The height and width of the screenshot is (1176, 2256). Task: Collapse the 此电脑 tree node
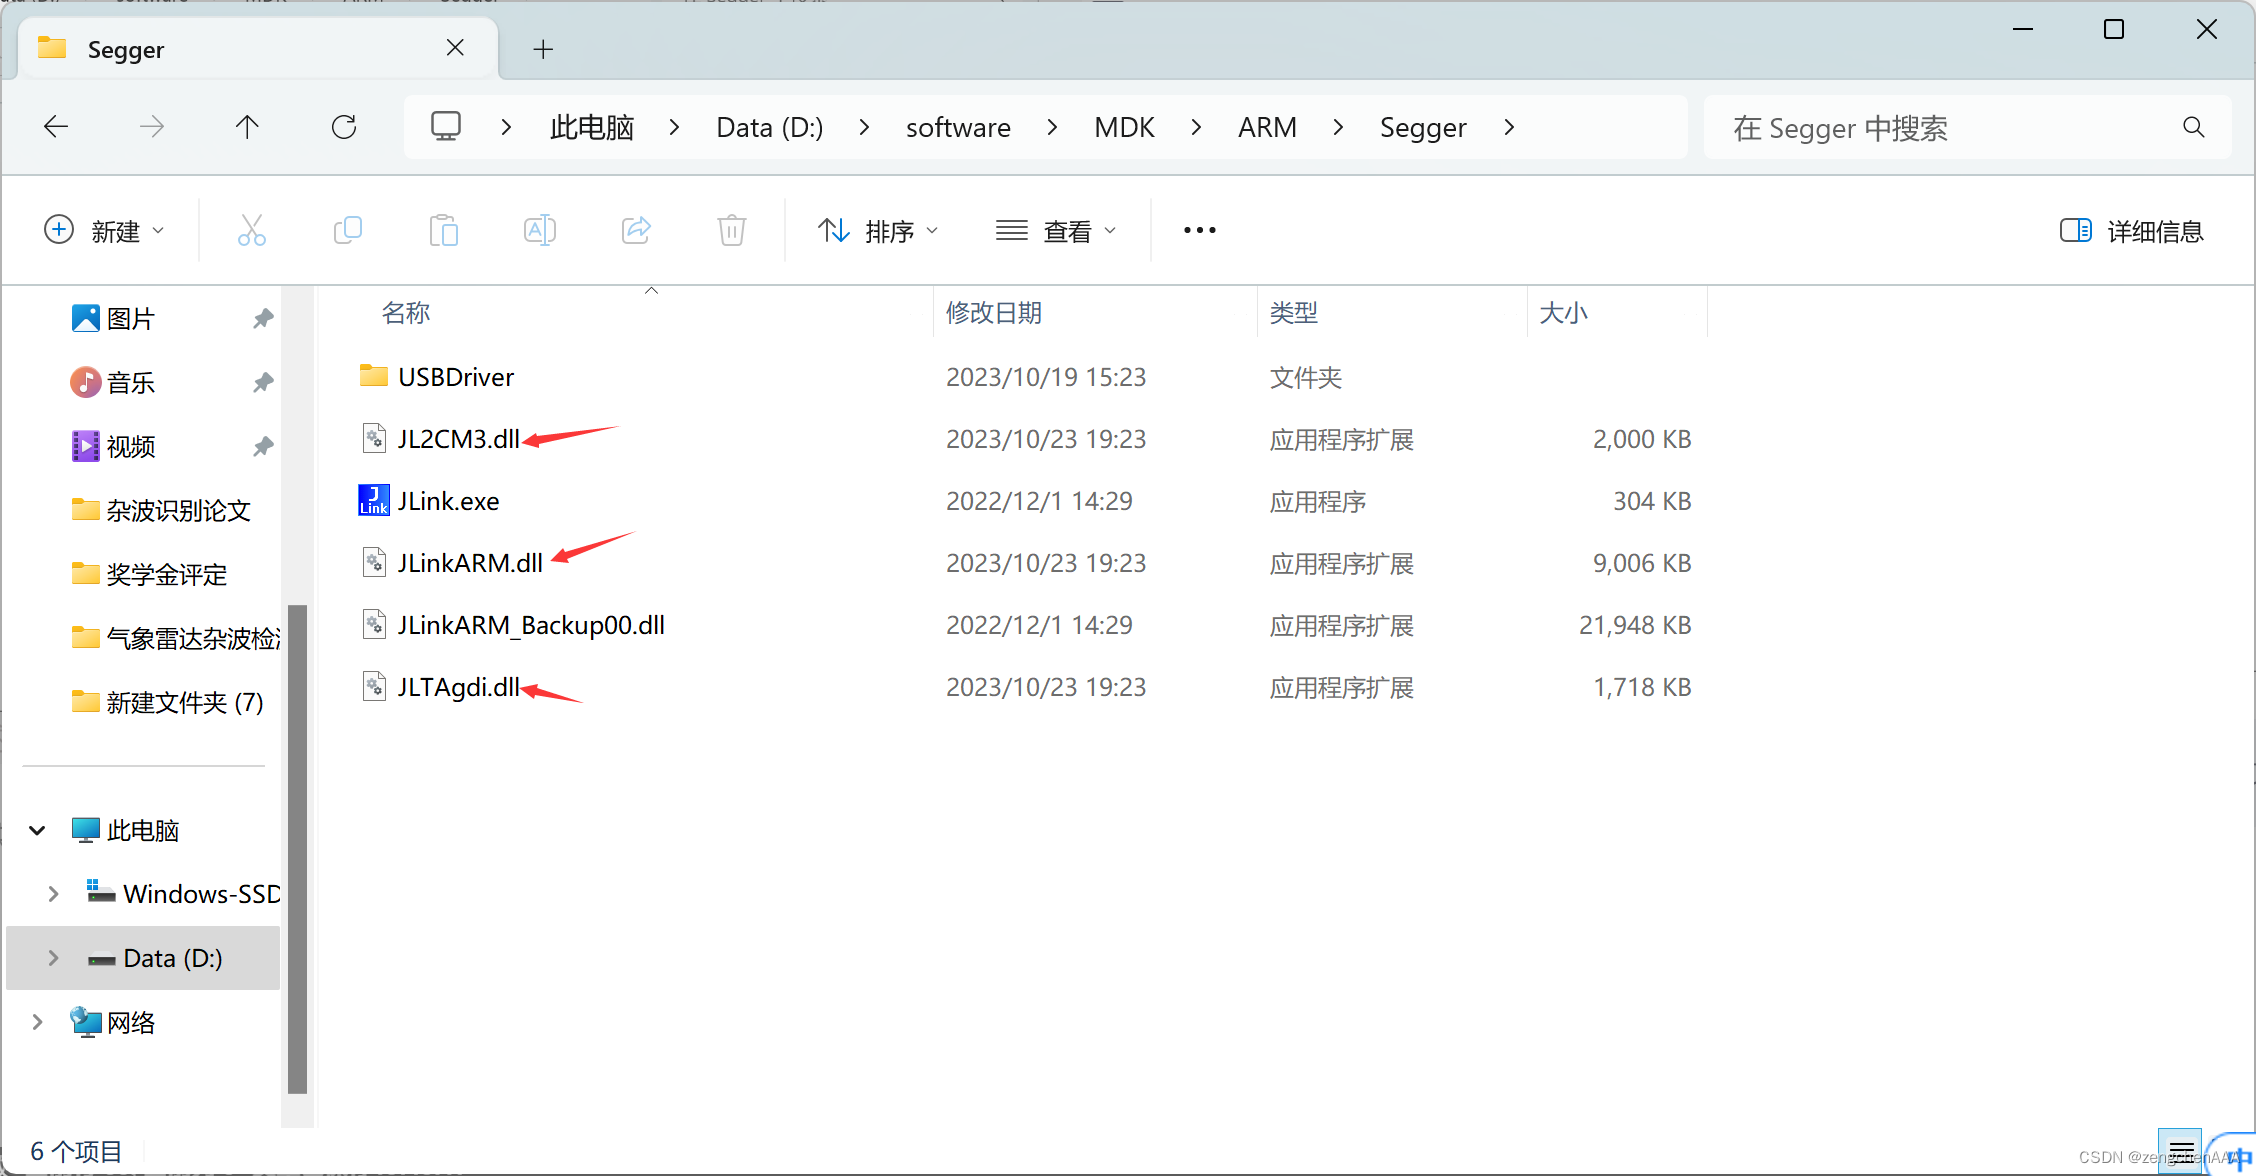[37, 830]
